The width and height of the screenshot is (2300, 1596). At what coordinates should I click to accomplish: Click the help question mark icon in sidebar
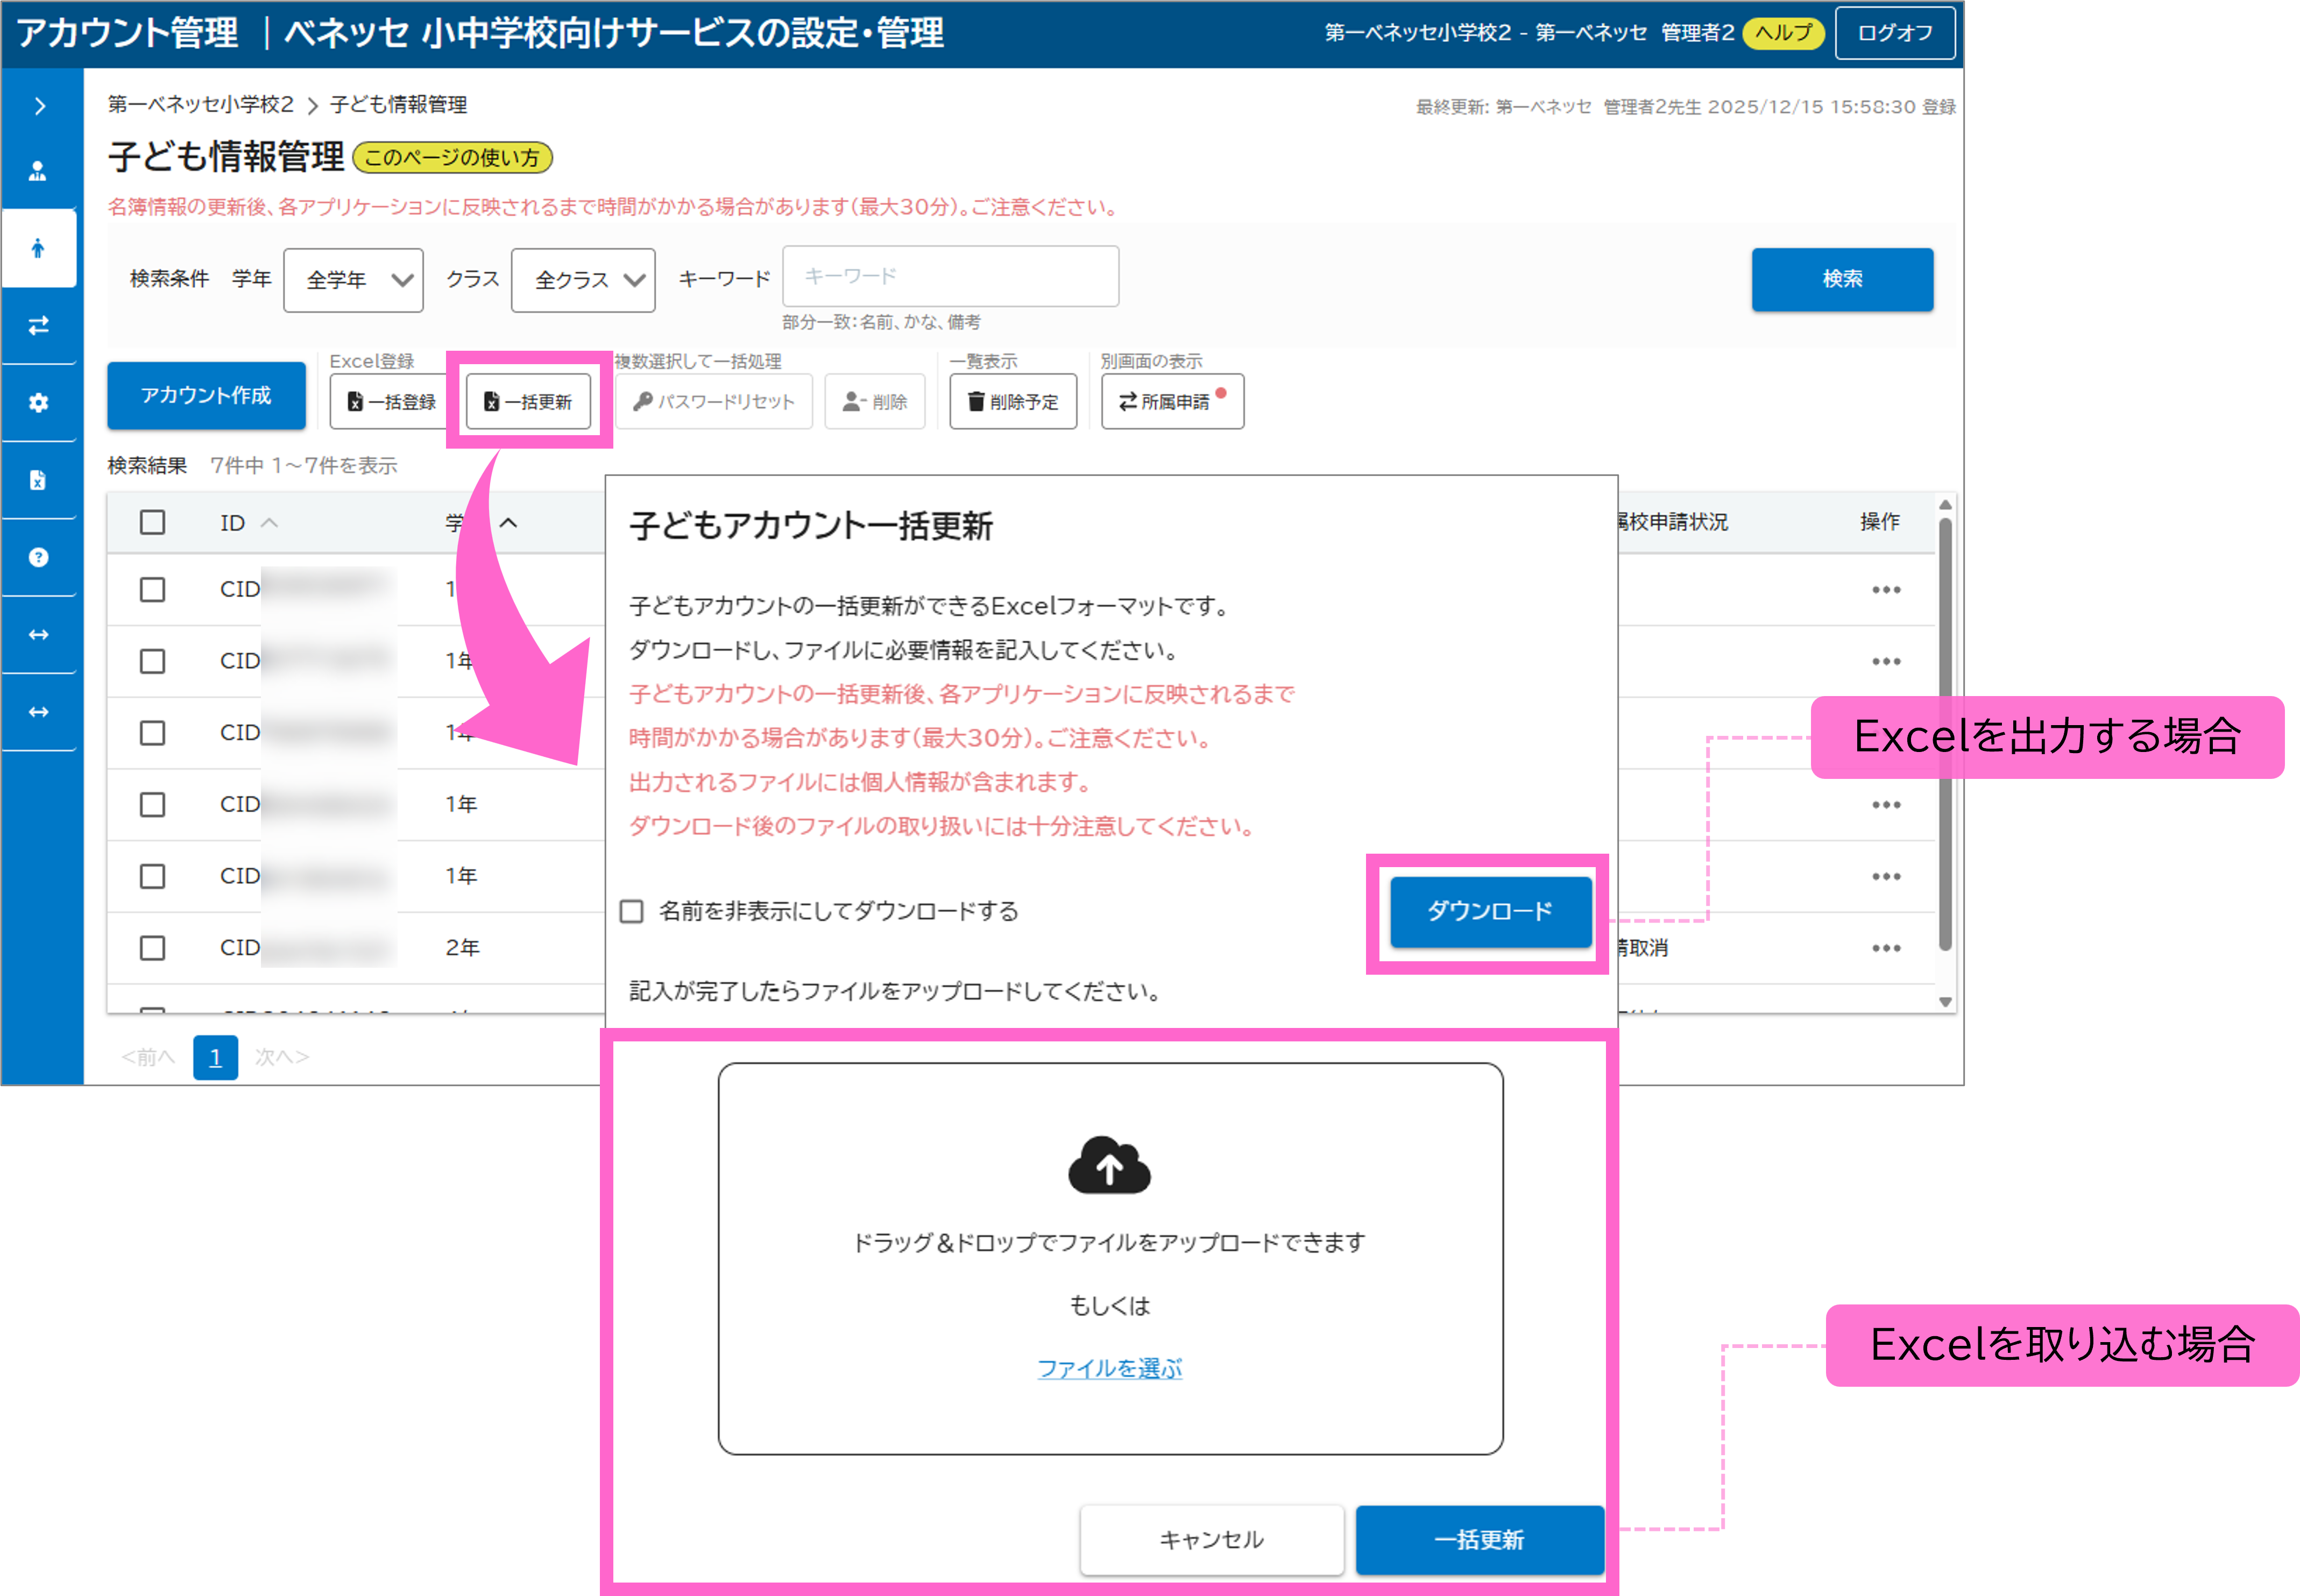40,557
